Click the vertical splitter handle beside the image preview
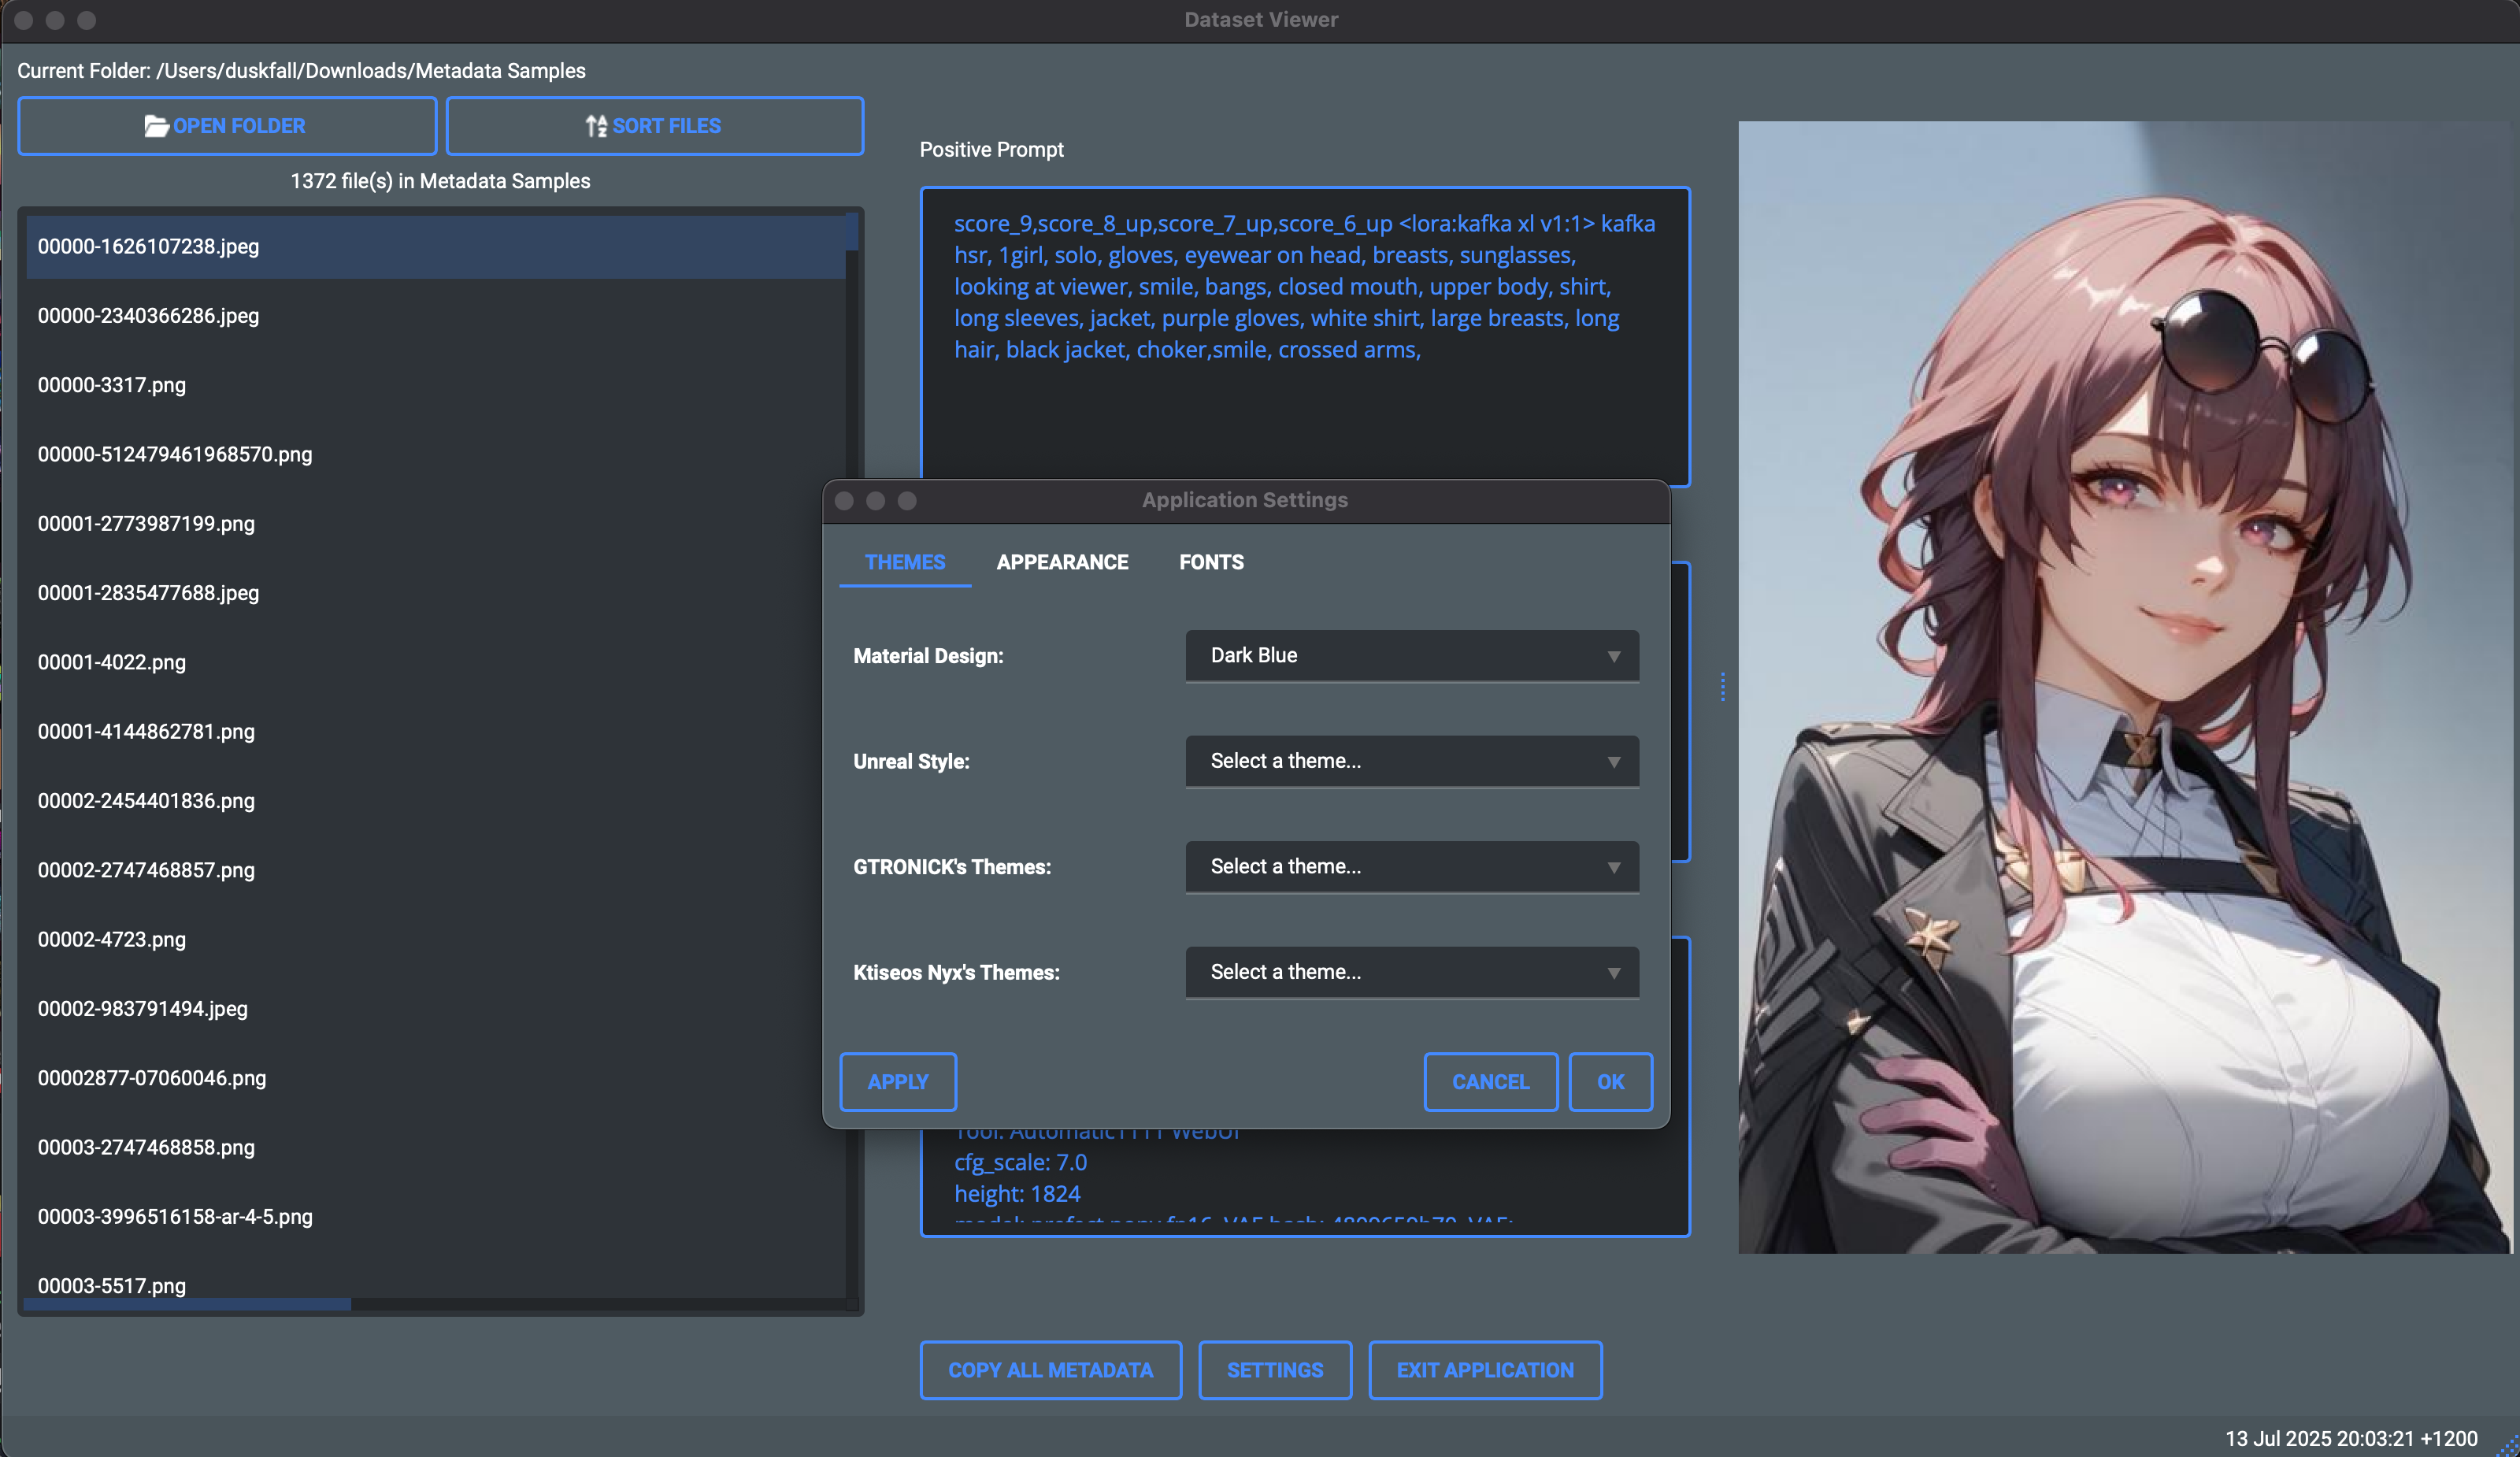The height and width of the screenshot is (1457, 2520). coord(1722,687)
